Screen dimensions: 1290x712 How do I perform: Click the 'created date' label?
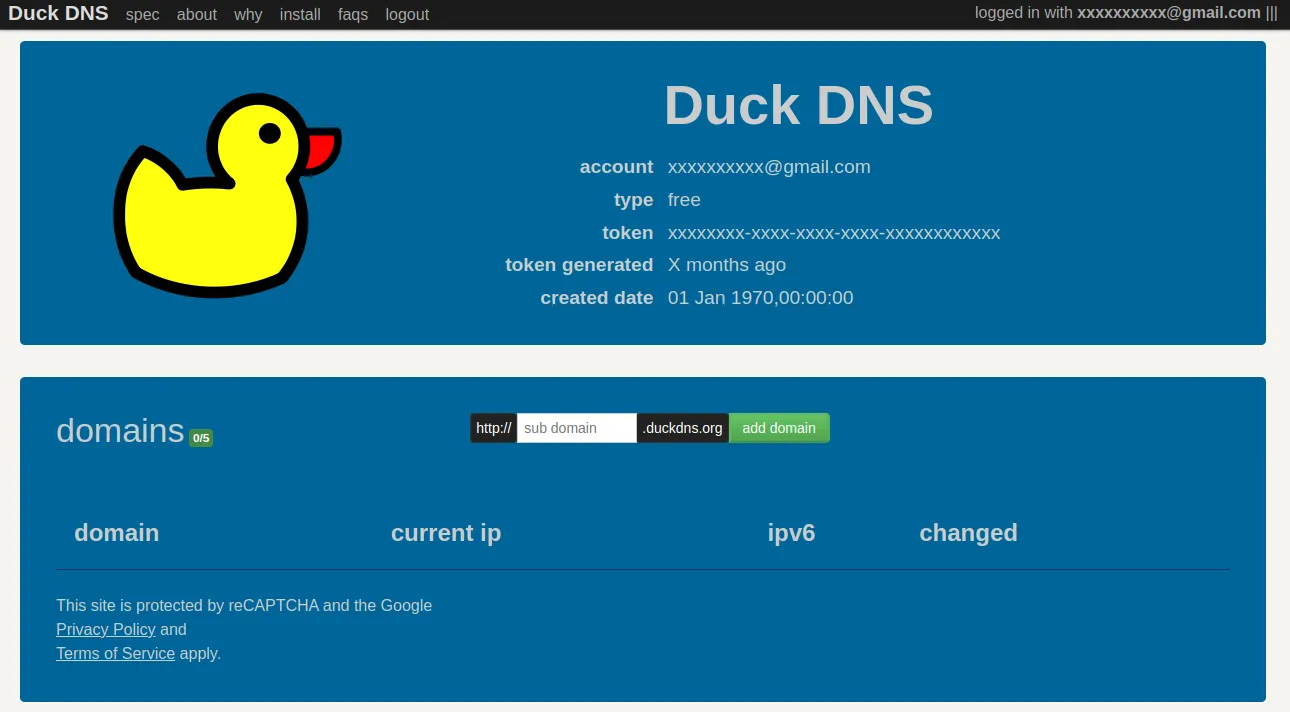click(x=597, y=298)
